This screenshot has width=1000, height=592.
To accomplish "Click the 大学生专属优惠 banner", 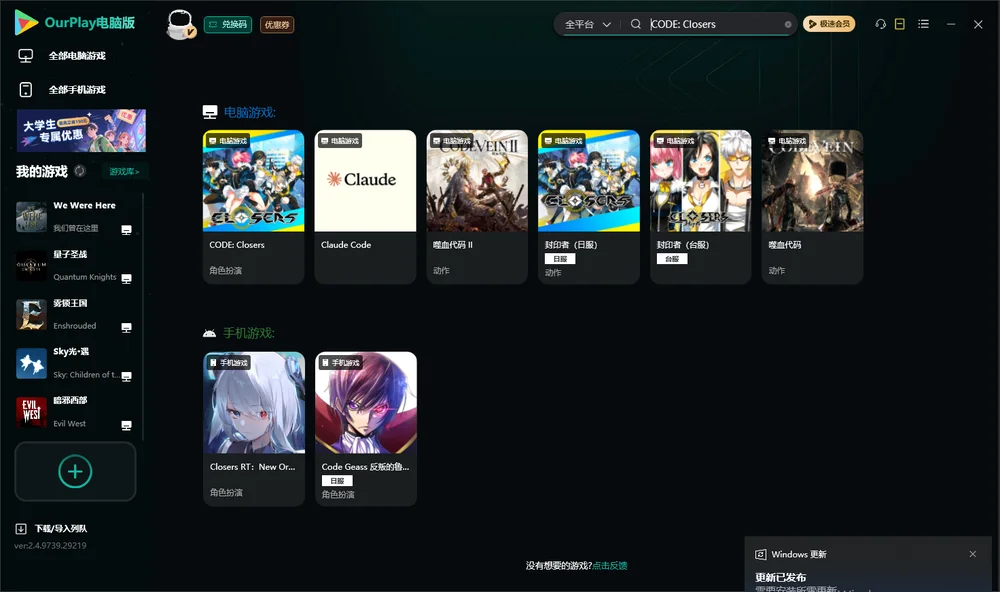I will [81, 131].
